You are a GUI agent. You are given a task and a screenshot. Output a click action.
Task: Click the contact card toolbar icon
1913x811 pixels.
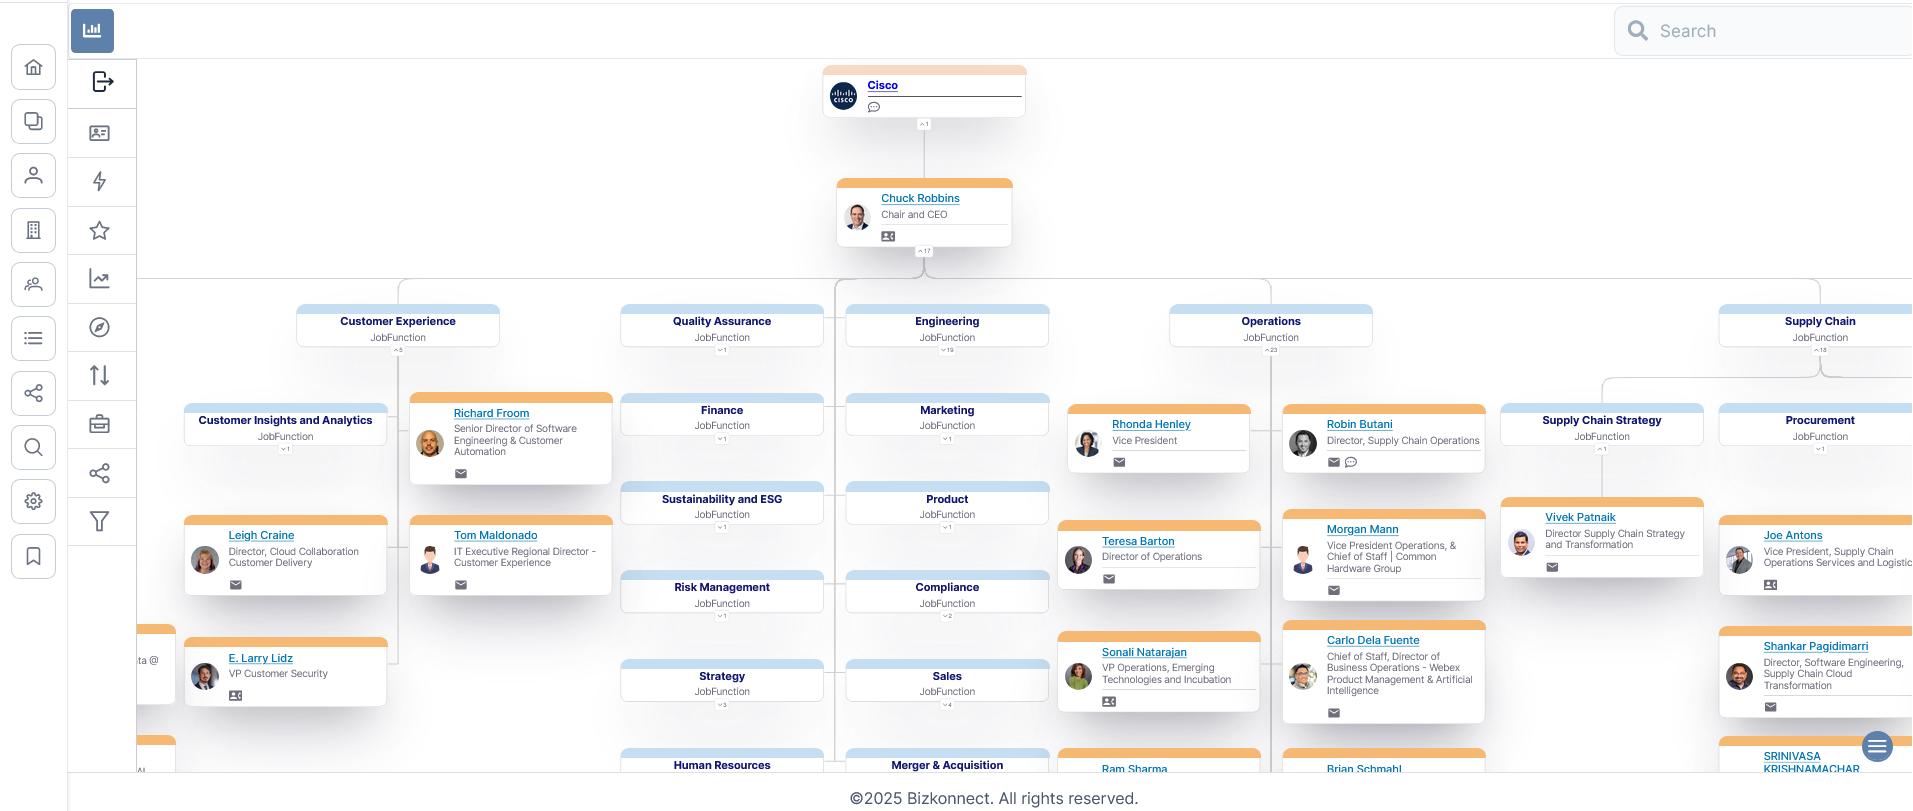coord(100,133)
